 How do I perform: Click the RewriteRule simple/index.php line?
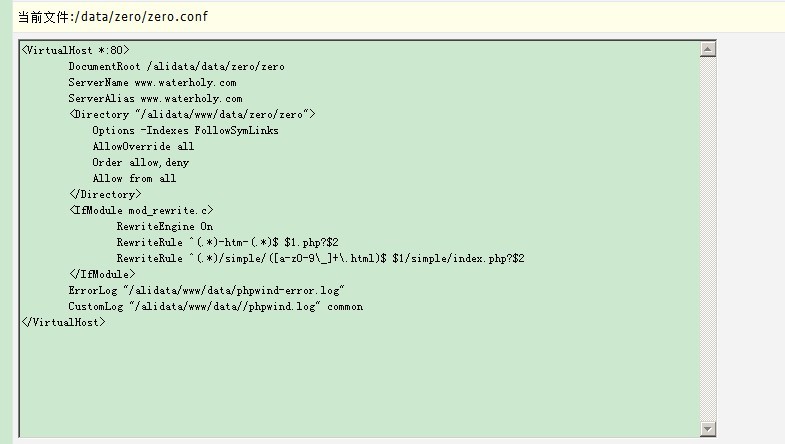pos(320,258)
